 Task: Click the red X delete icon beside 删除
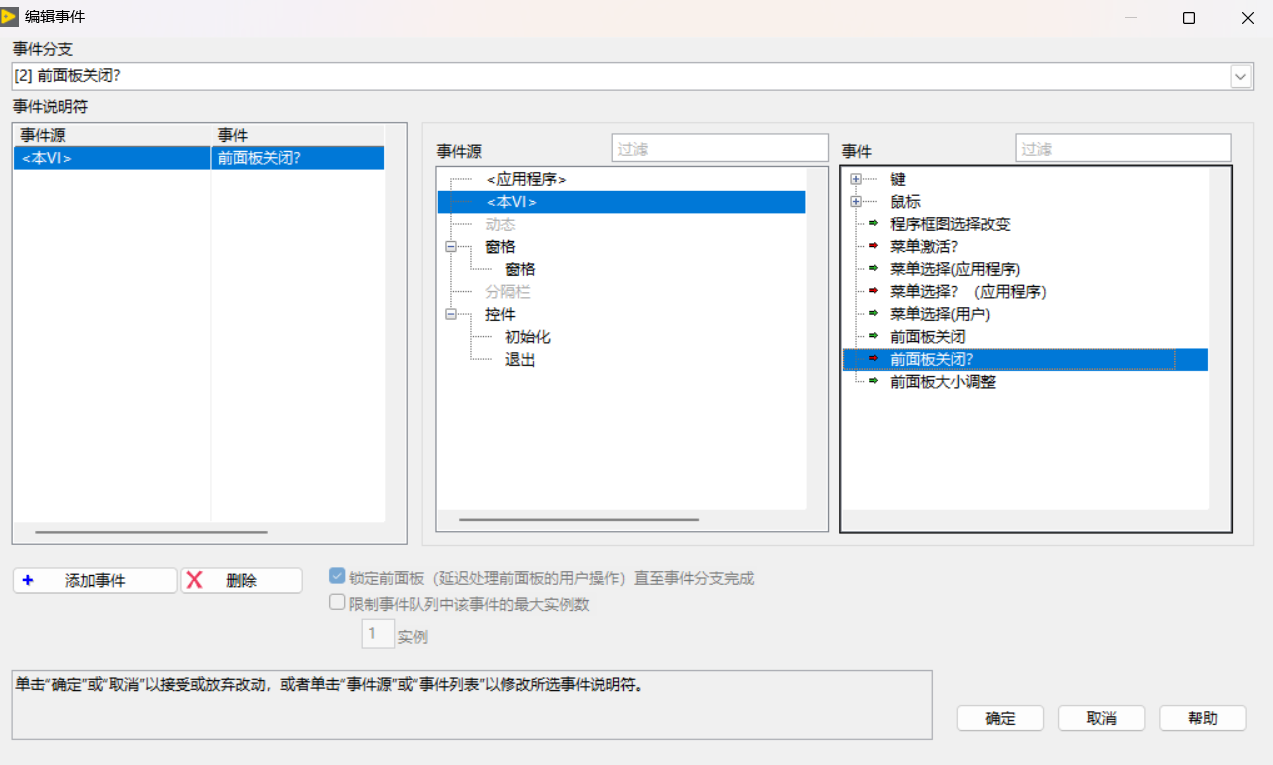[195, 580]
